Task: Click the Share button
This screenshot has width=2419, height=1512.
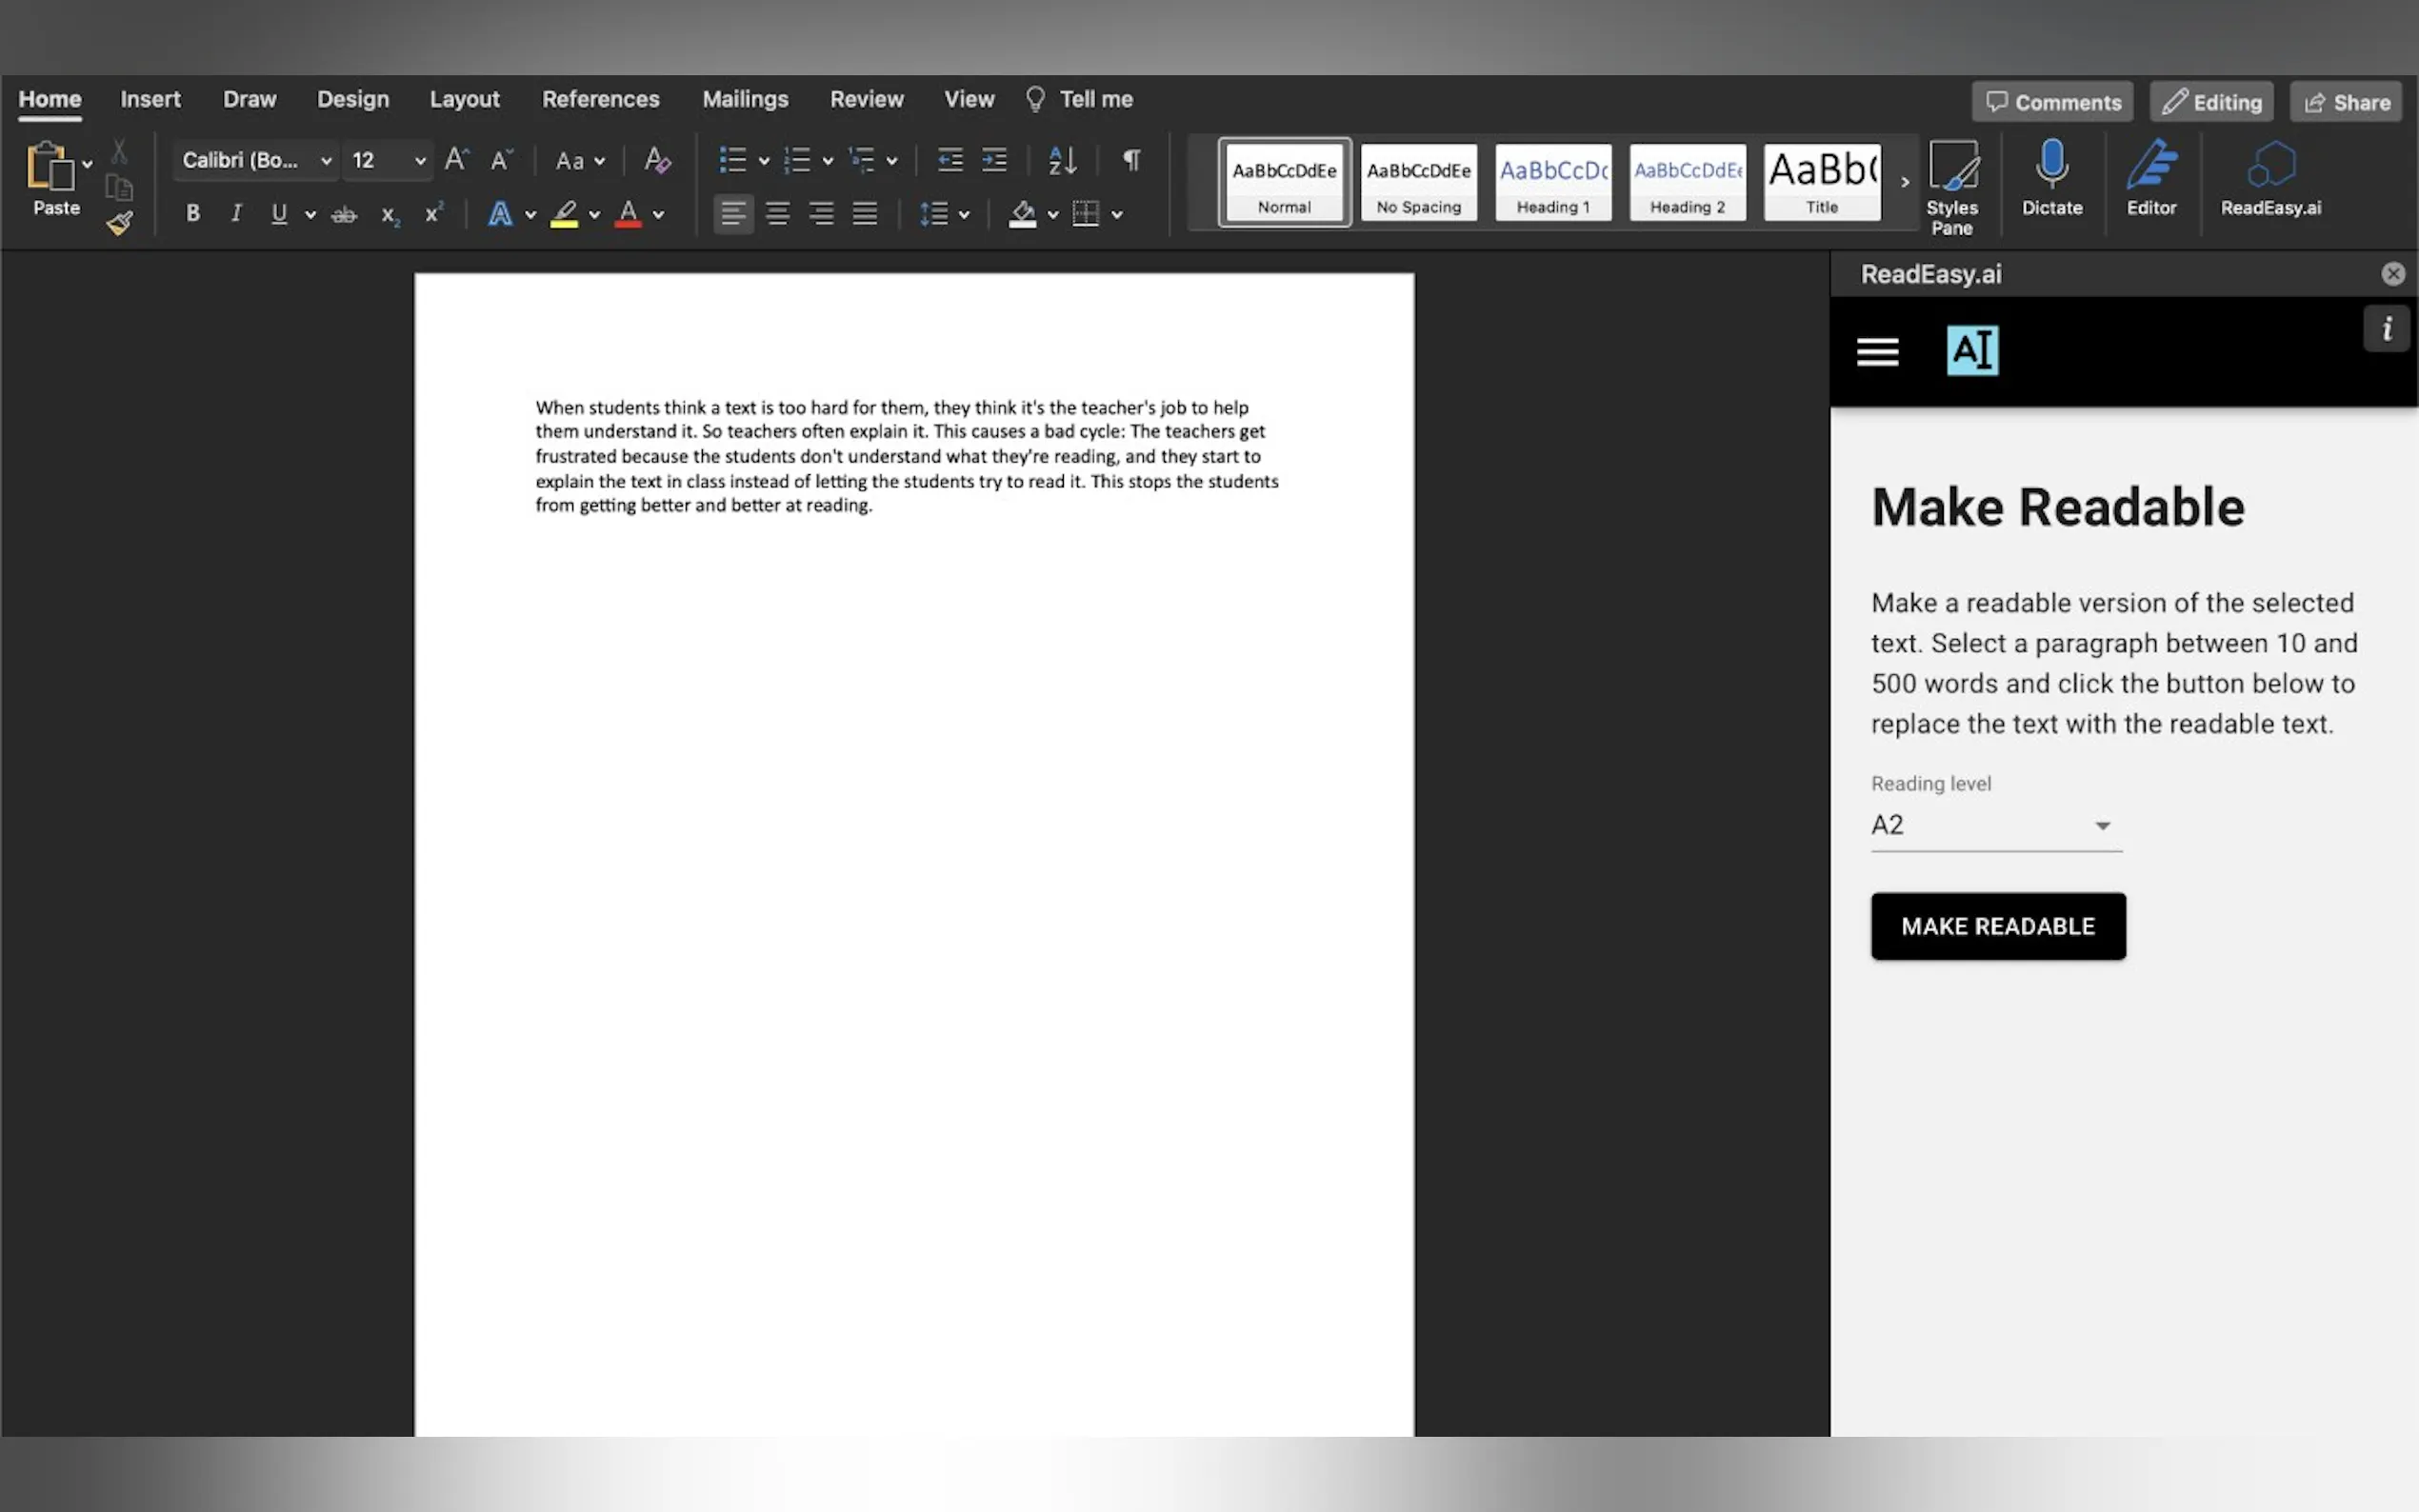Action: pyautogui.click(x=2346, y=102)
